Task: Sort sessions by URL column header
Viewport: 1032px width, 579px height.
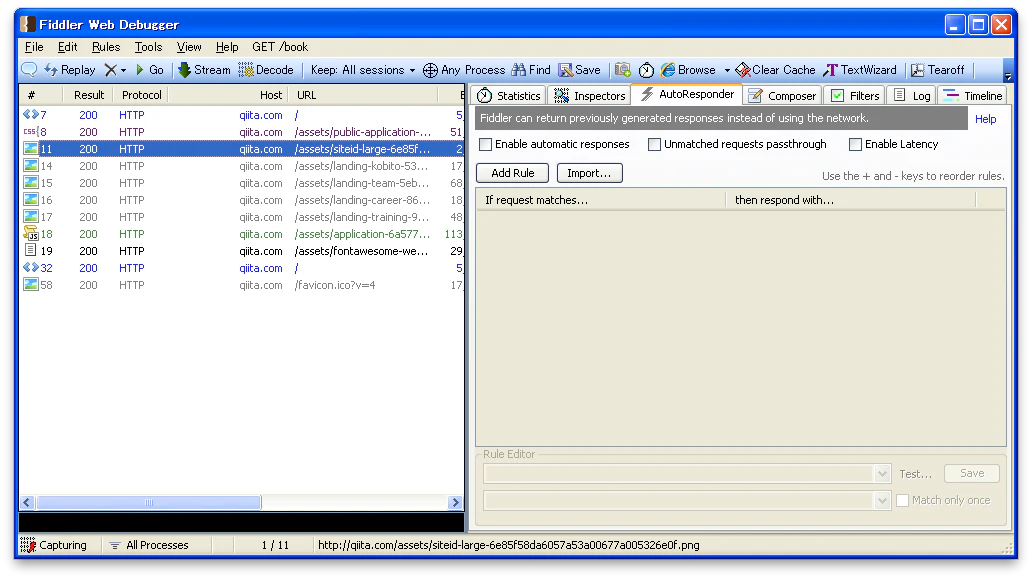Action: point(364,95)
